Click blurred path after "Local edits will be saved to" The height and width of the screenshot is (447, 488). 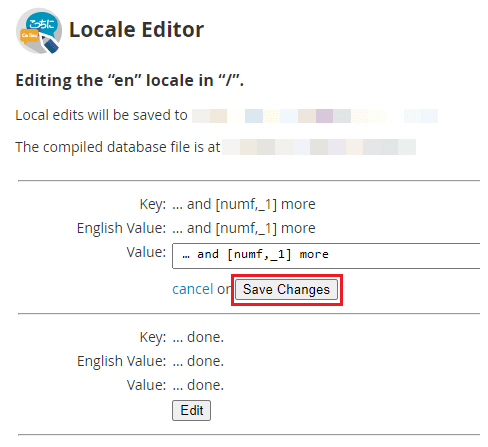pos(315,116)
